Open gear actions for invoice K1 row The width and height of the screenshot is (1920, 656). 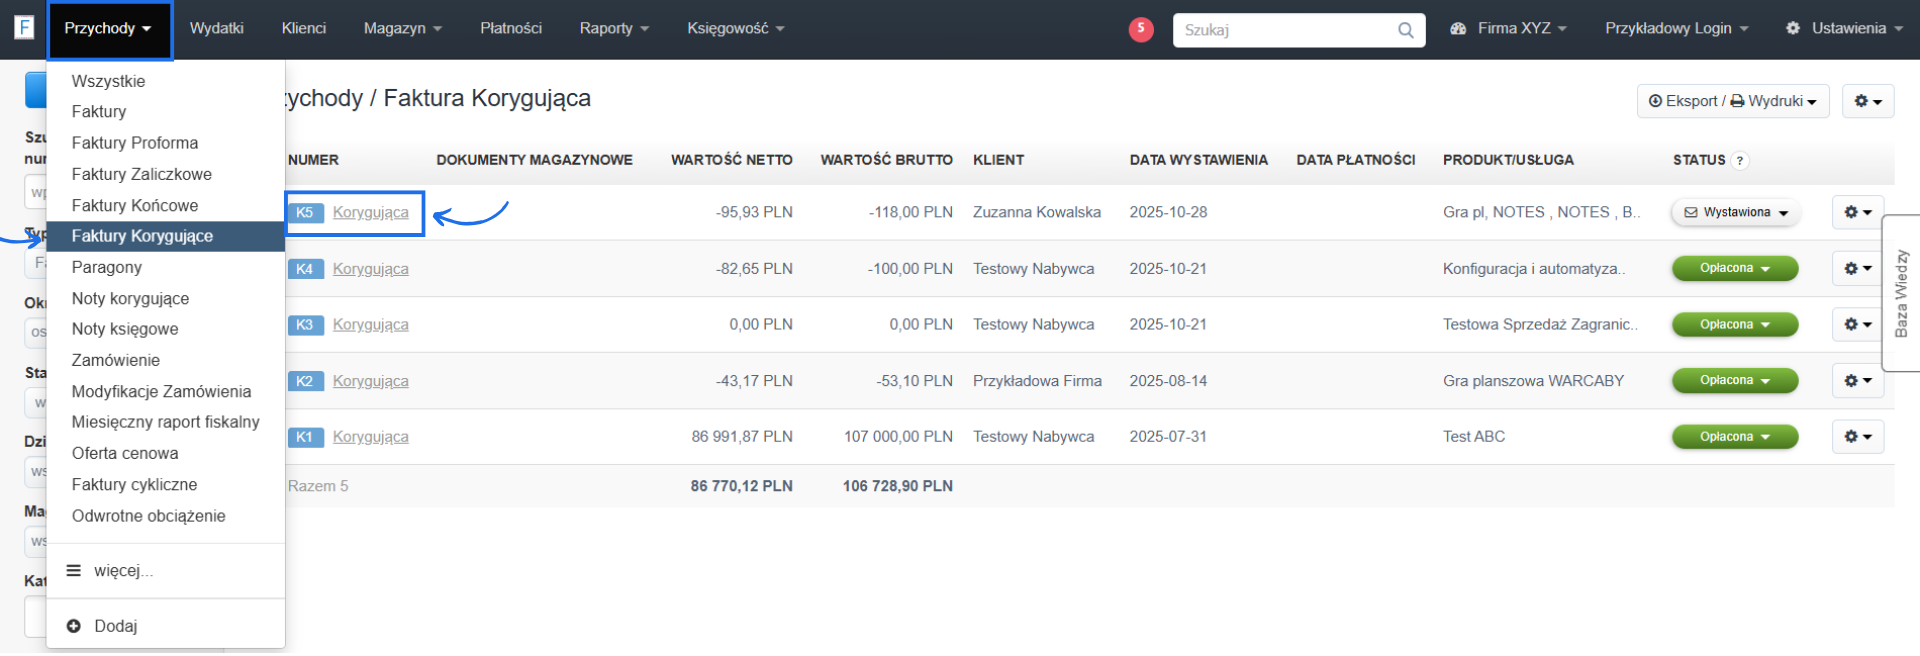click(1857, 437)
